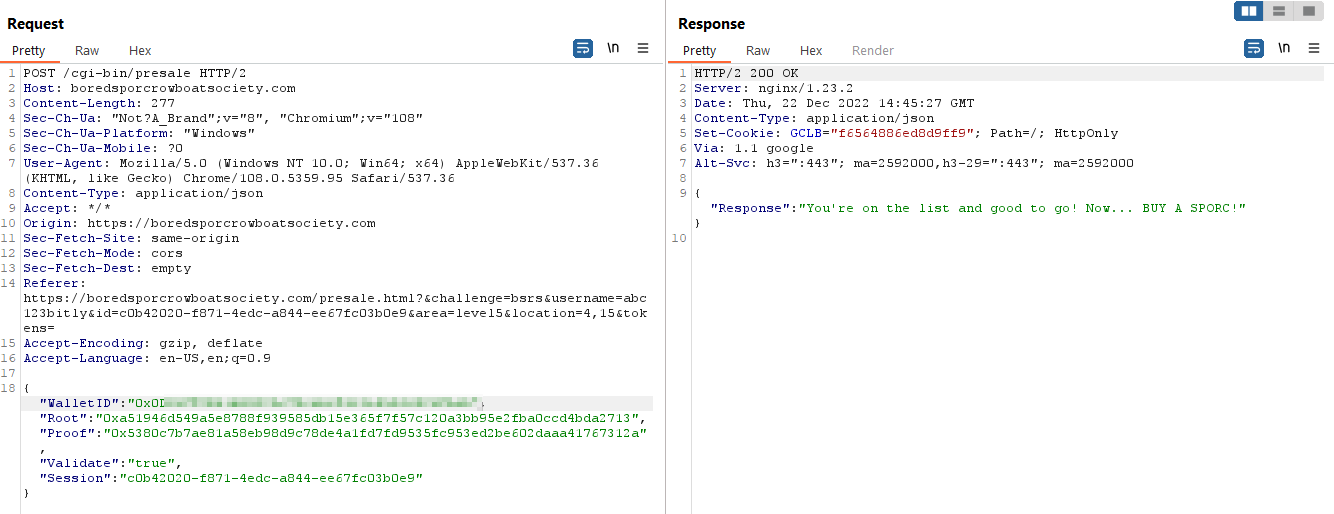Toggle word wrap in the Request panel
The height and width of the screenshot is (514, 1334).
pos(583,48)
